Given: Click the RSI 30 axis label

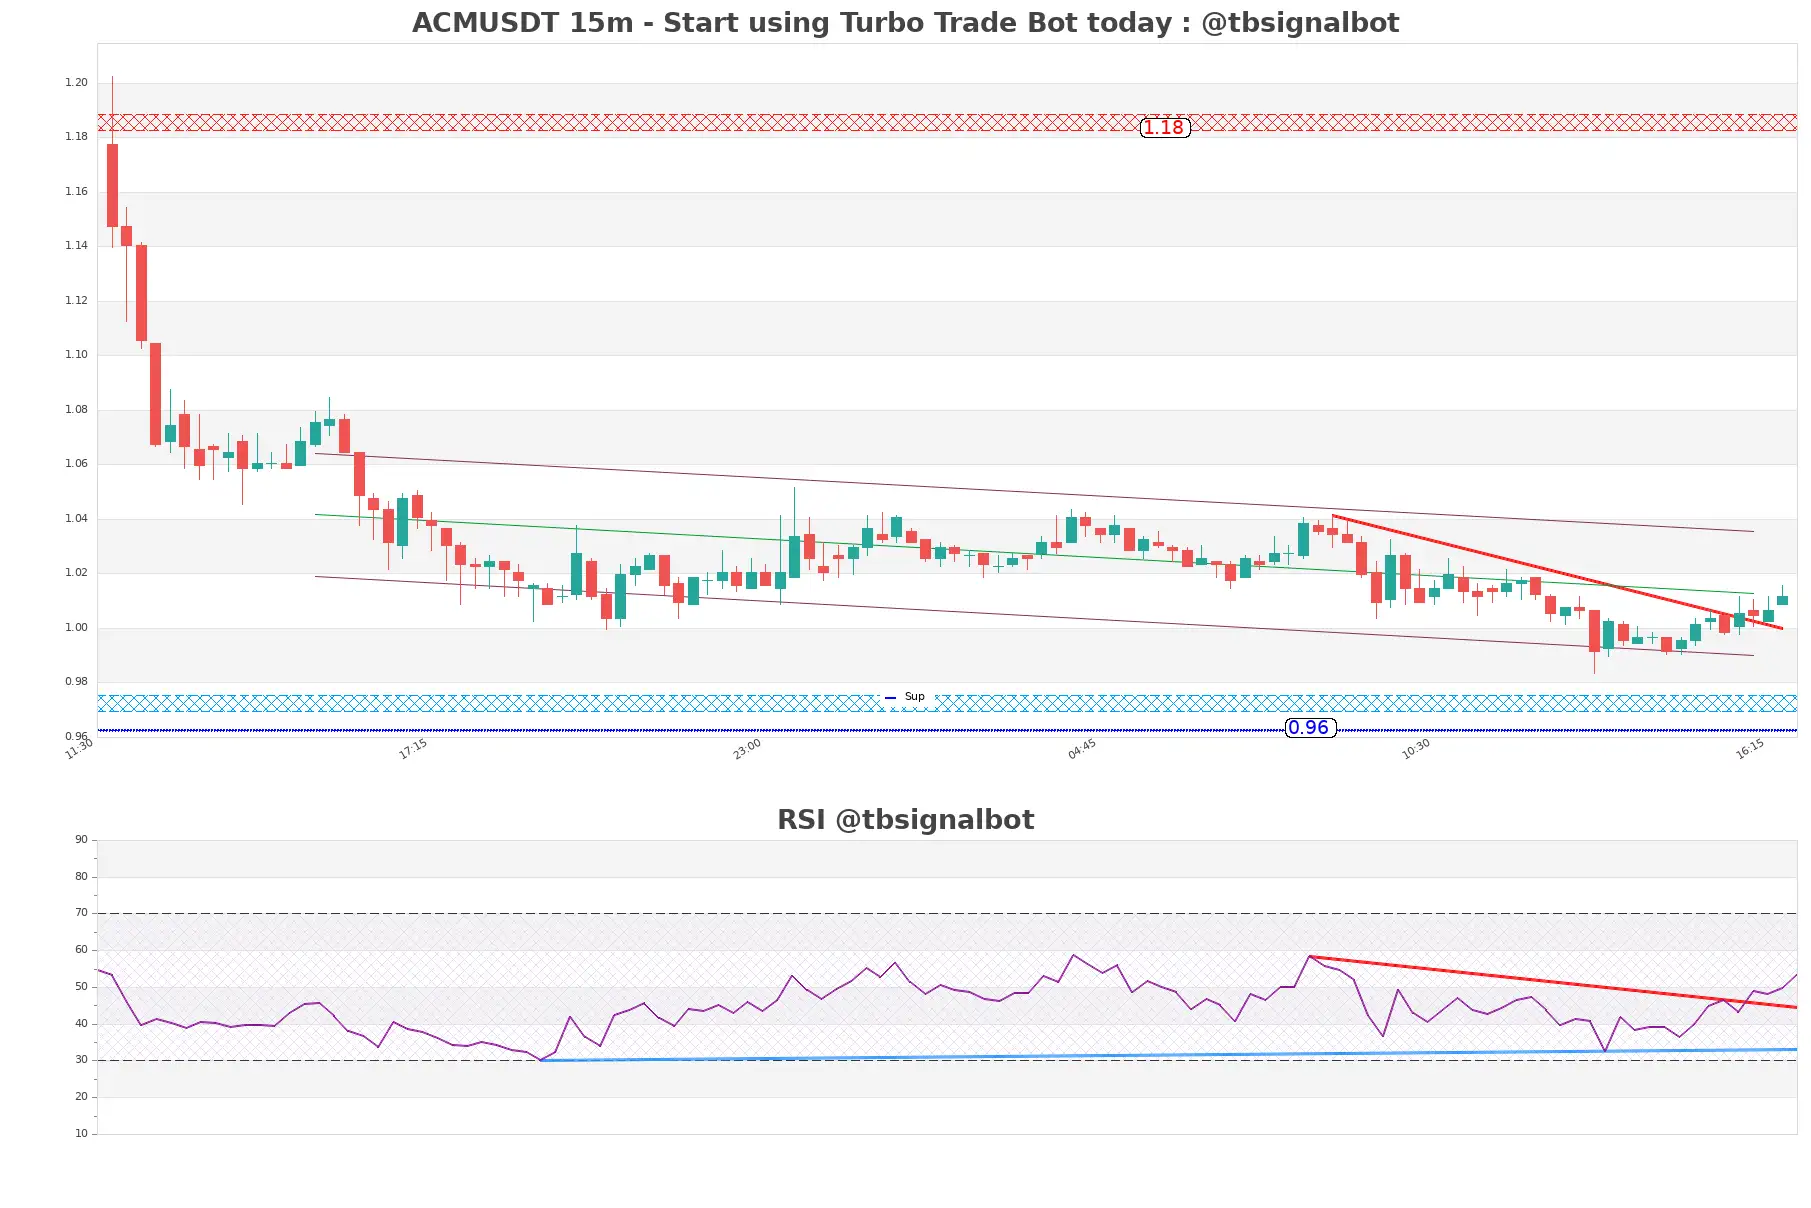Looking at the screenshot, I should click(81, 1060).
